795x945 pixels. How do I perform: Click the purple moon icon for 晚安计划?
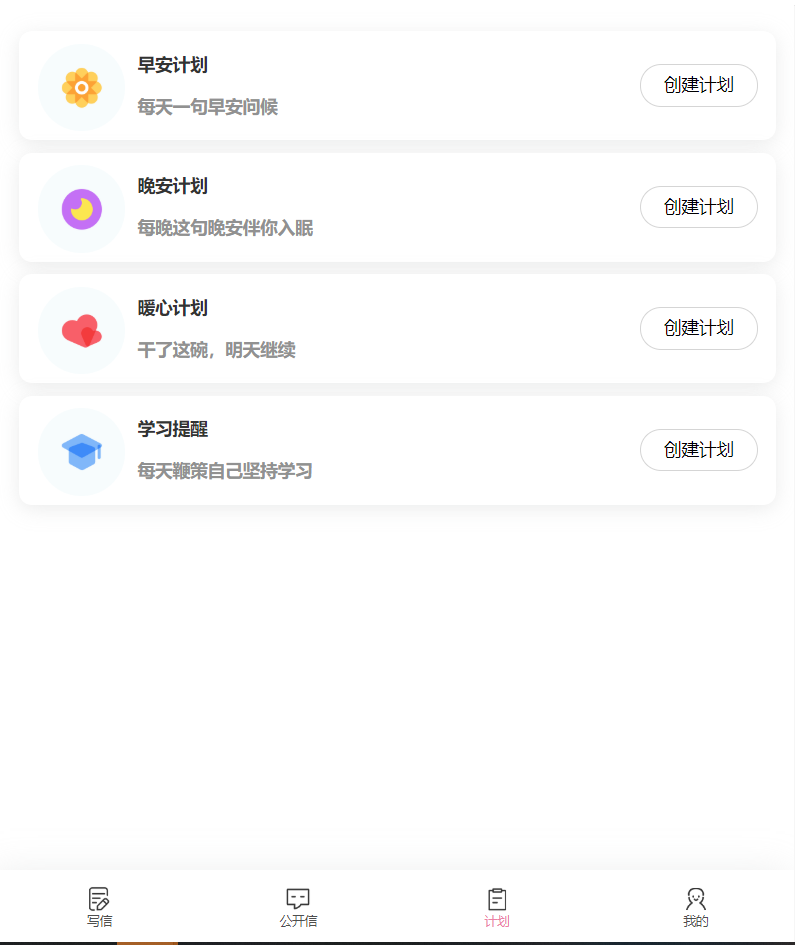tap(81, 209)
